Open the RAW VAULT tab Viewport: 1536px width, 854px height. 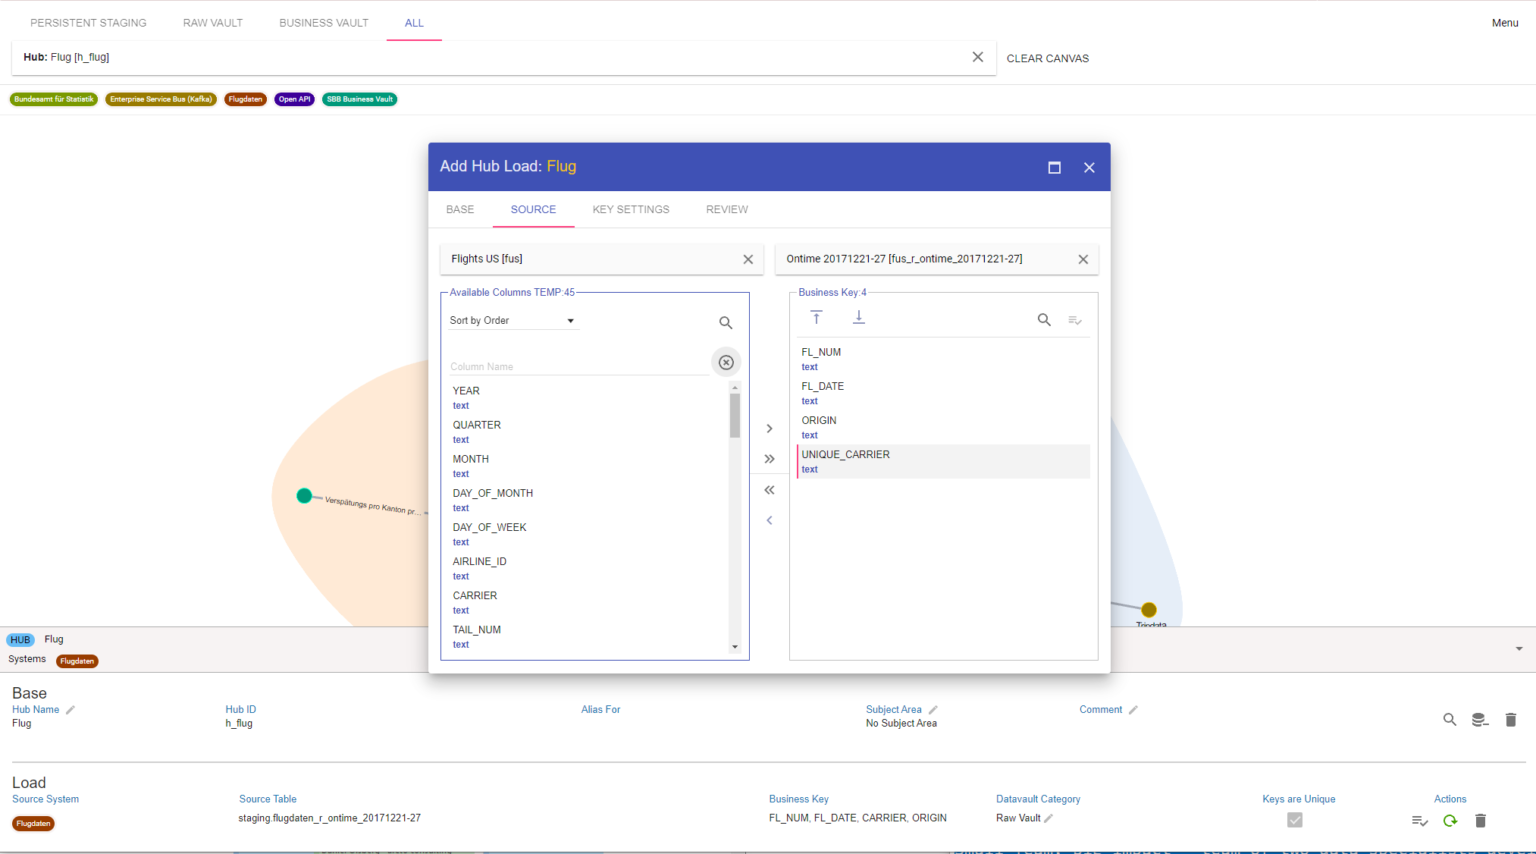click(212, 22)
